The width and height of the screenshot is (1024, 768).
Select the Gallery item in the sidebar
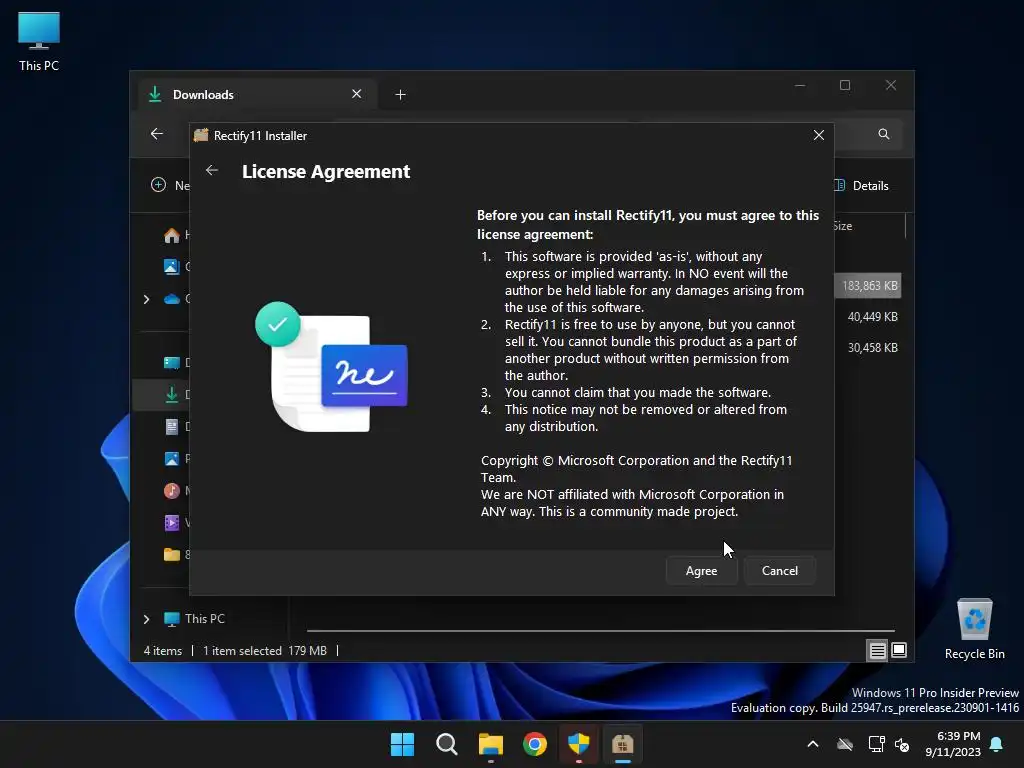click(172, 266)
